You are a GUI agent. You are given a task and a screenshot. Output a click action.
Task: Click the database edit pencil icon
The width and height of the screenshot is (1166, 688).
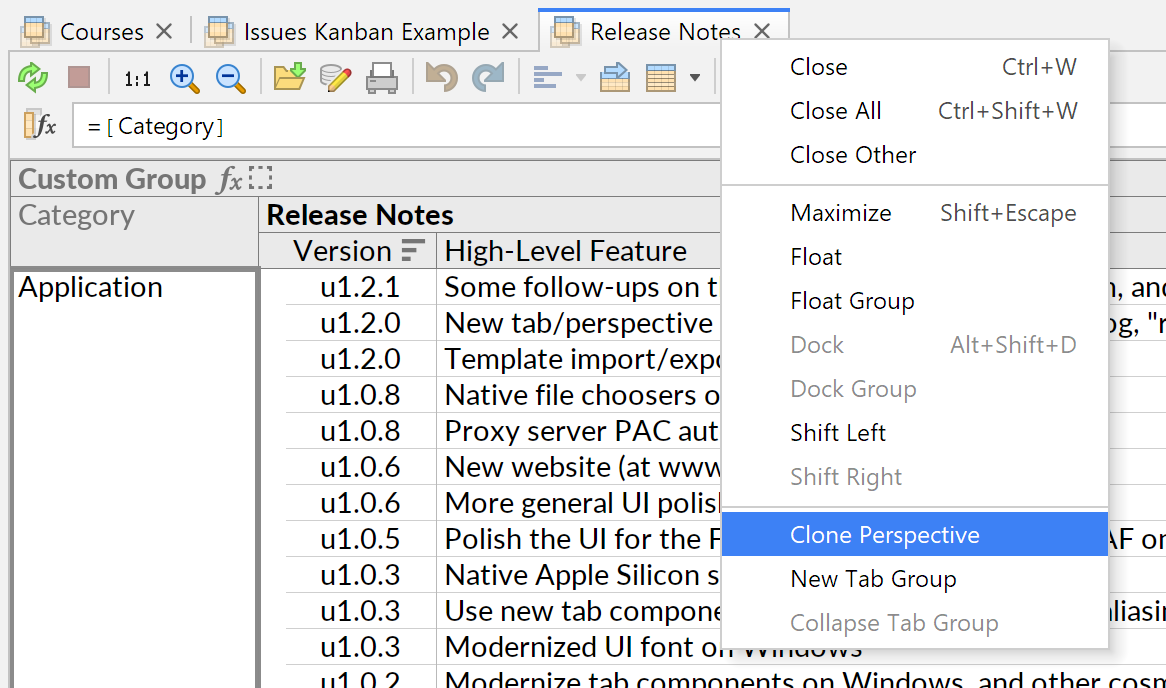click(x=336, y=77)
